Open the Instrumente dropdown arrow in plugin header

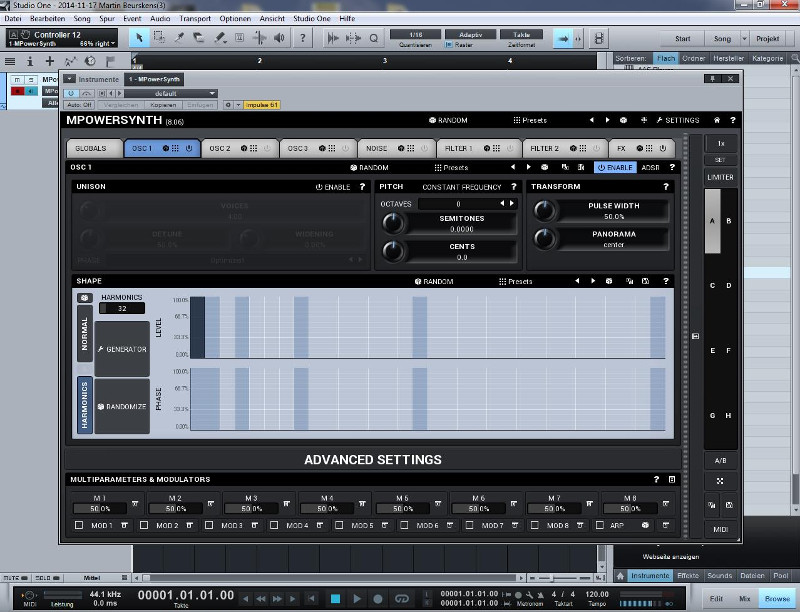[x=69, y=79]
